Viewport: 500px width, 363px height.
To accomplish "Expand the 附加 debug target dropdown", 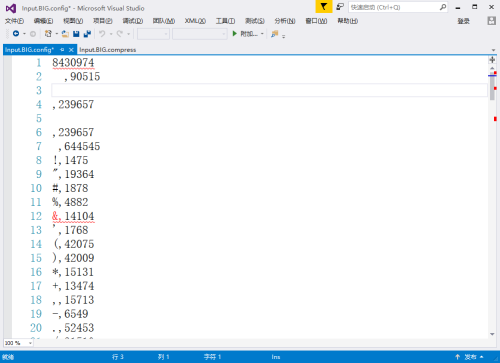I will [262, 34].
